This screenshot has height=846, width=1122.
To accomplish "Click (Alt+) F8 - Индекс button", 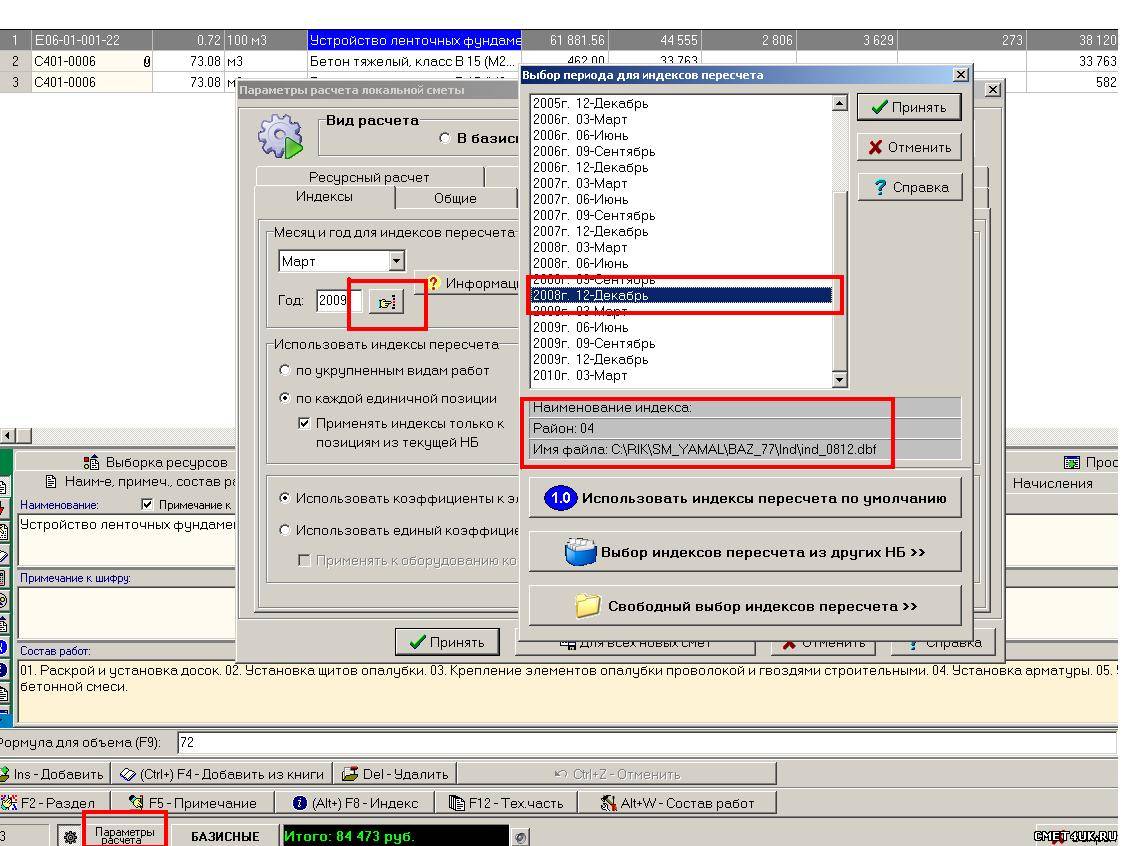I will pyautogui.click(x=356, y=803).
